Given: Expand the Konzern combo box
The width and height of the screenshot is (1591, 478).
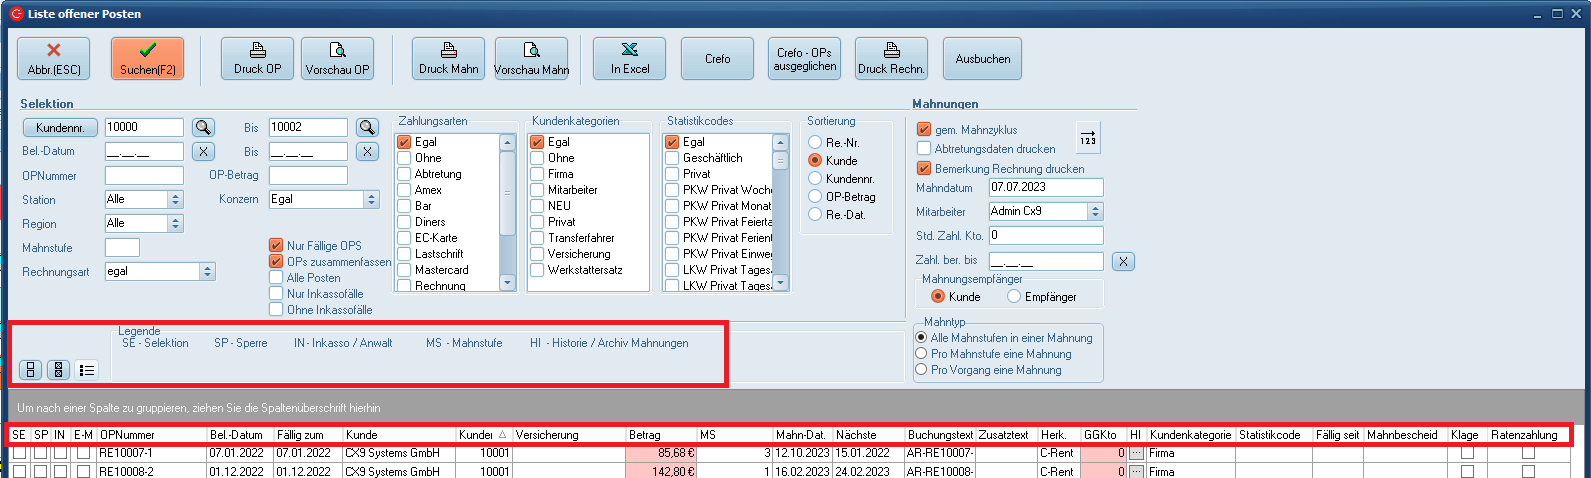Looking at the screenshot, I should [371, 200].
